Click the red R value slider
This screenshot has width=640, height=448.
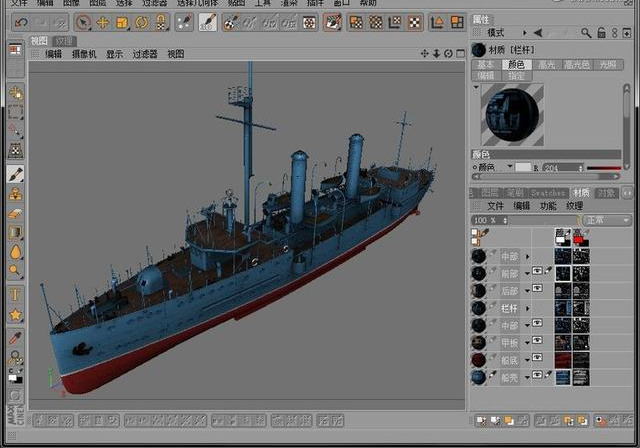604,168
